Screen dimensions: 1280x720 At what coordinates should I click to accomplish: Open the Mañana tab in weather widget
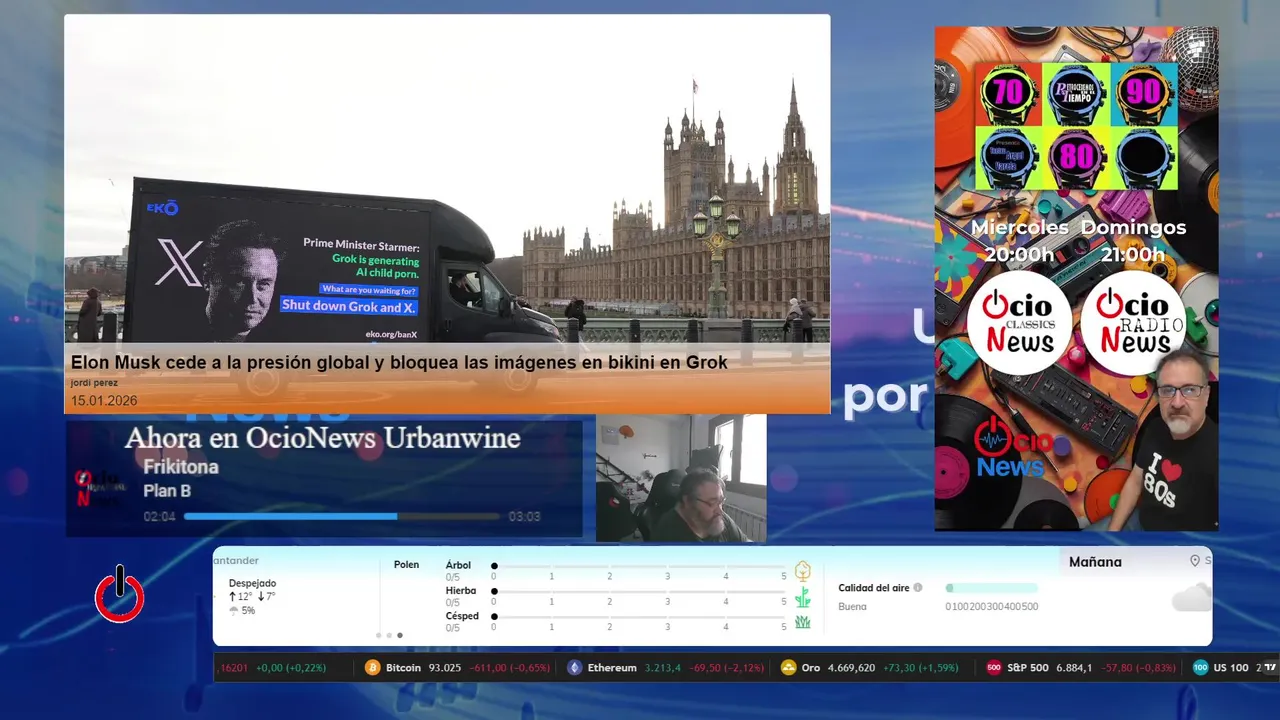coord(1095,562)
